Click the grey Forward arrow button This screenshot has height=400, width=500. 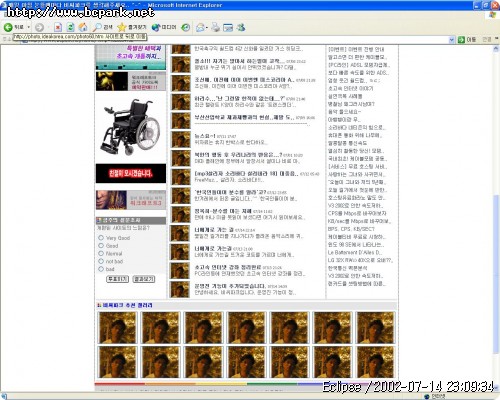(39, 27)
